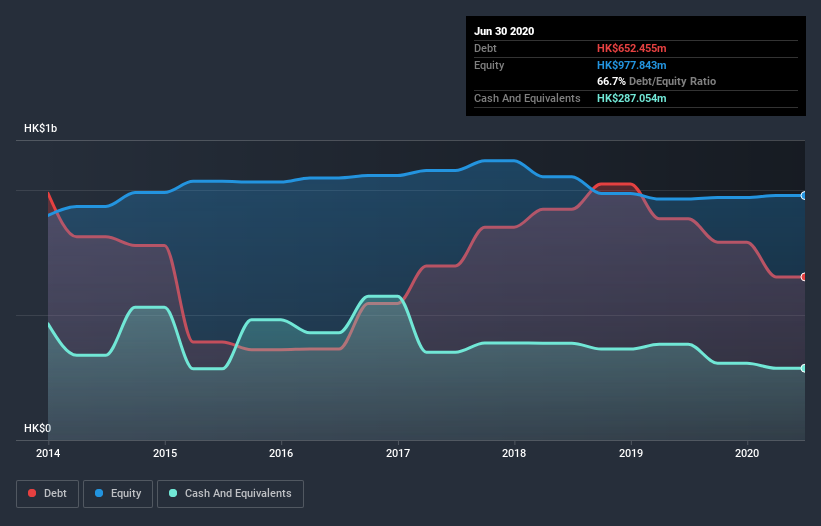Image resolution: width=821 pixels, height=526 pixels.
Task: Select the Equity endpoint marker on chart
Action: 804,196
